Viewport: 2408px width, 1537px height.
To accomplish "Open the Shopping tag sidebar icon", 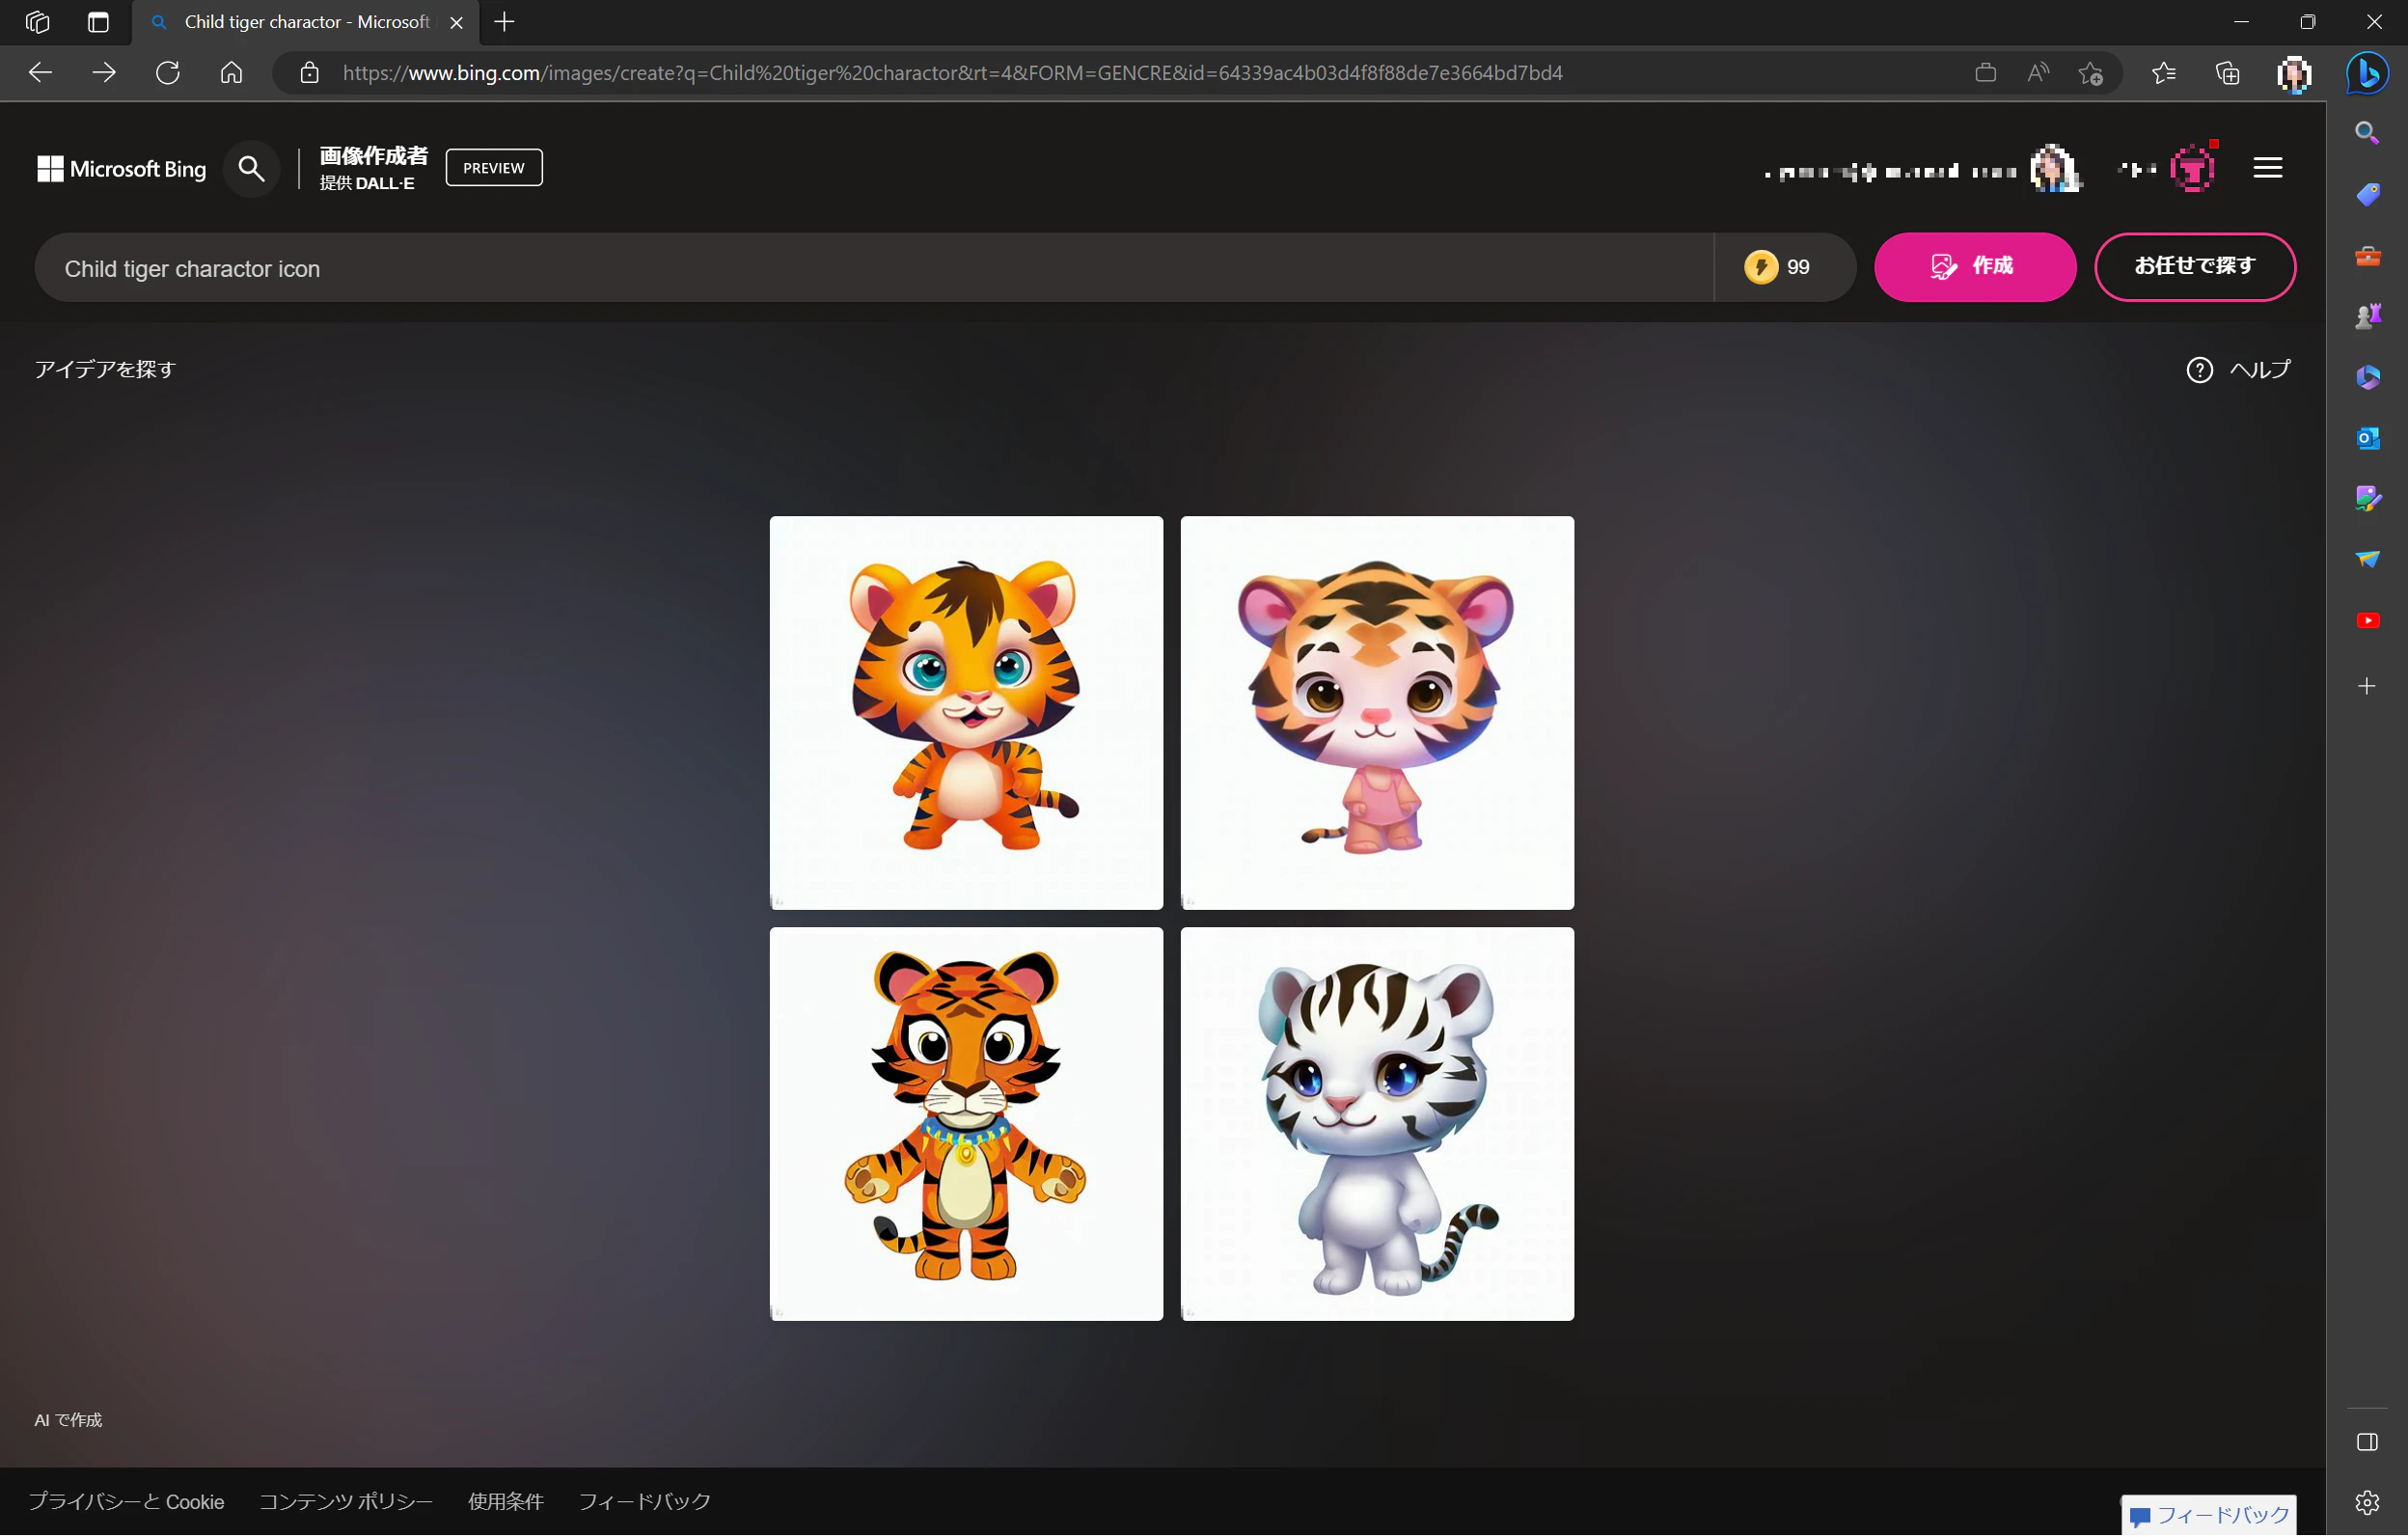I will [x=2367, y=194].
